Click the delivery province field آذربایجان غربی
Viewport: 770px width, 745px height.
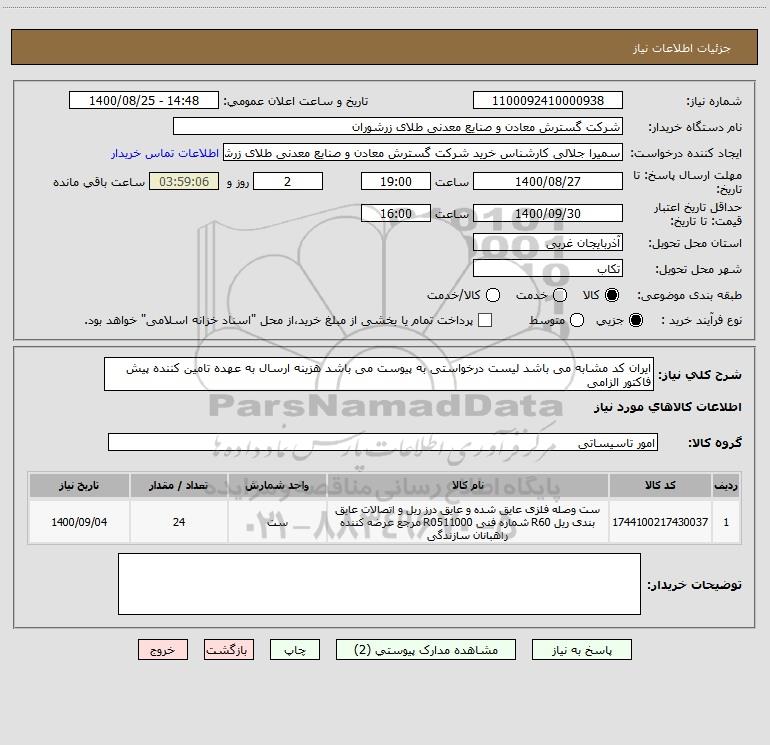548,243
